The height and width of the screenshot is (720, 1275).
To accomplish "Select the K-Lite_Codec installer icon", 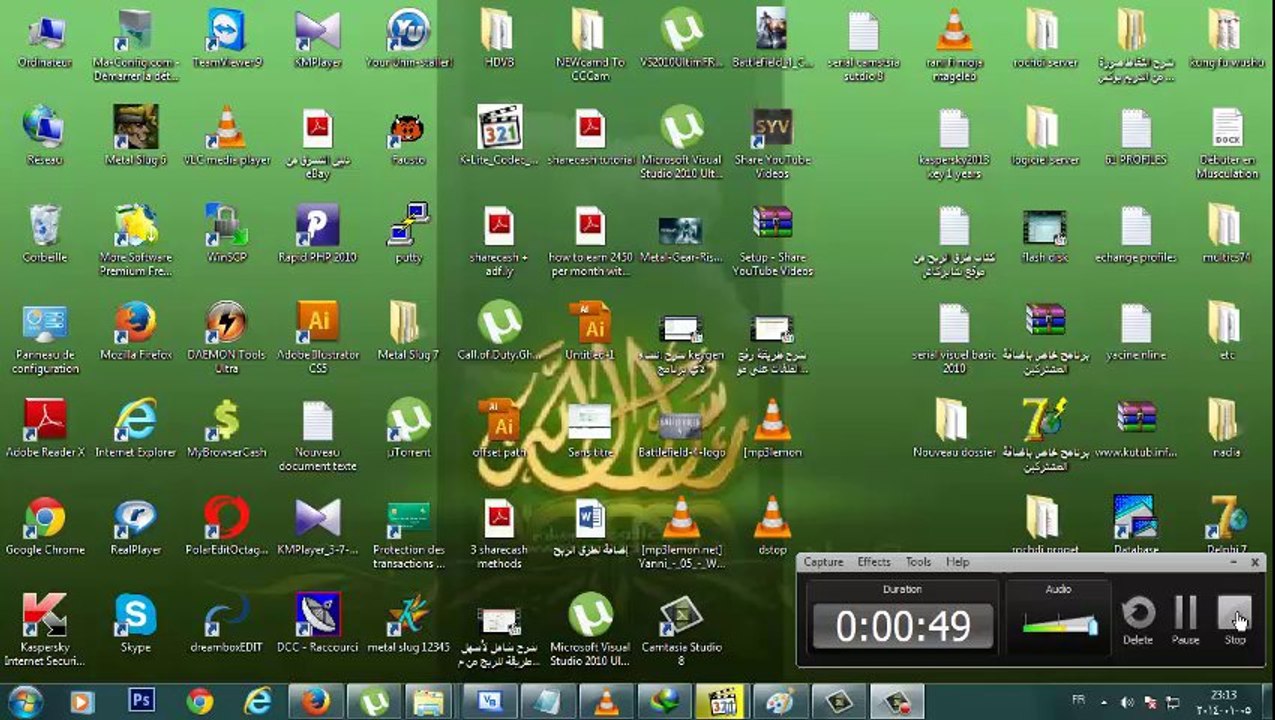I will 499,136.
